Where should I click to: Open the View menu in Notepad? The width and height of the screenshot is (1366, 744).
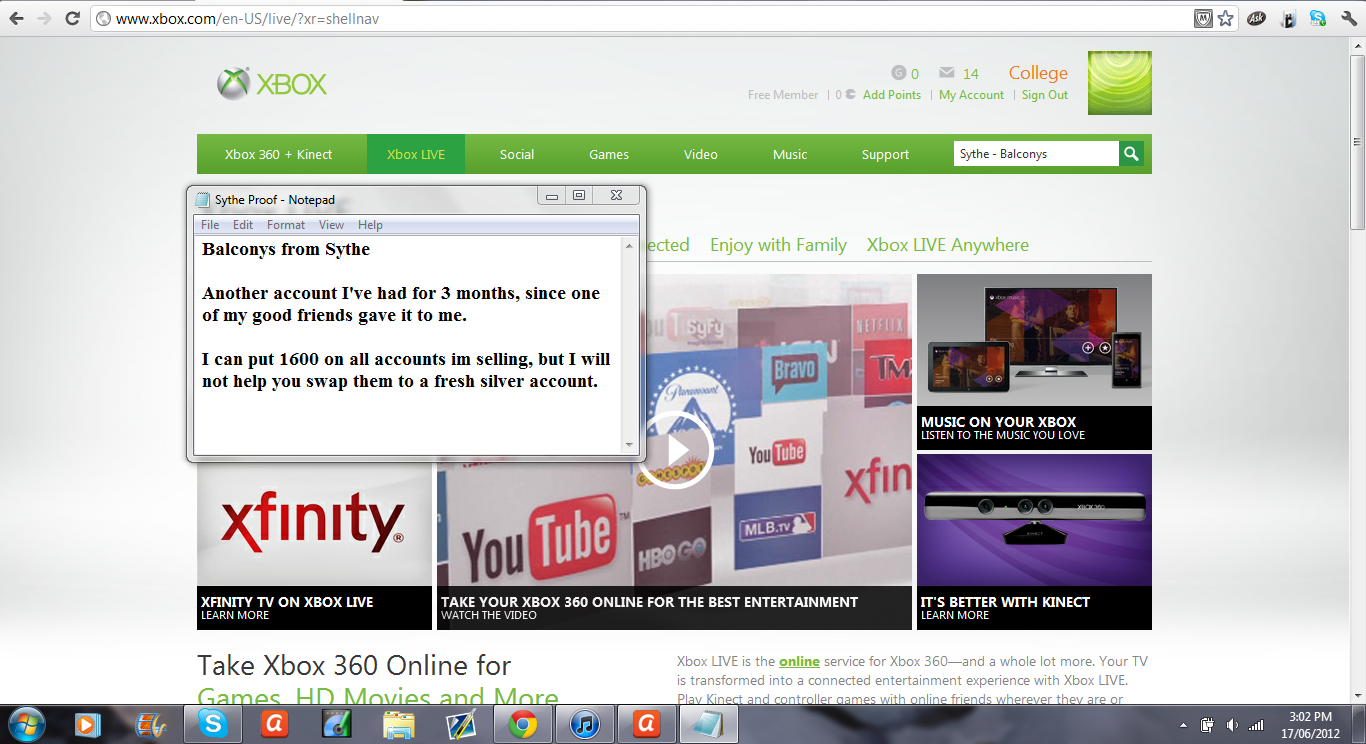point(331,225)
